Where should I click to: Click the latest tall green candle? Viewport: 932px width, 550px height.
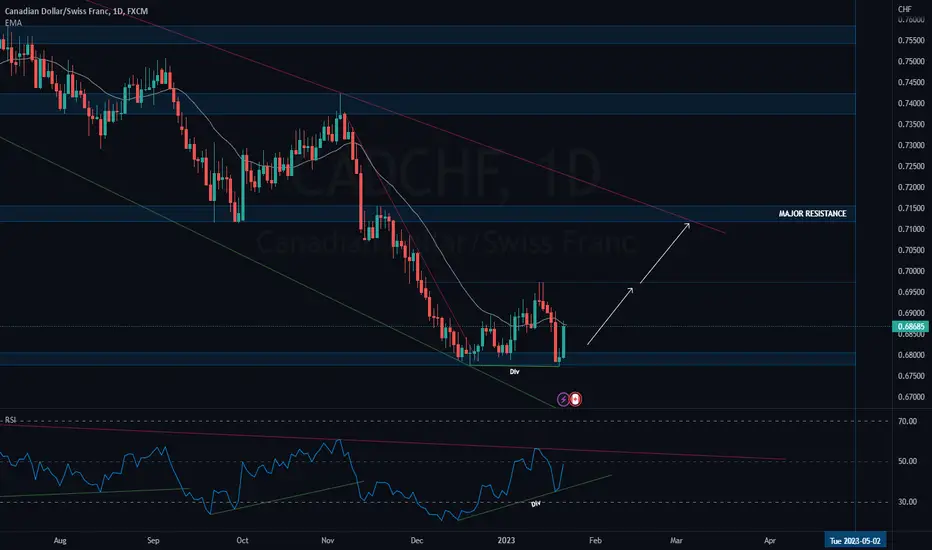click(563, 342)
